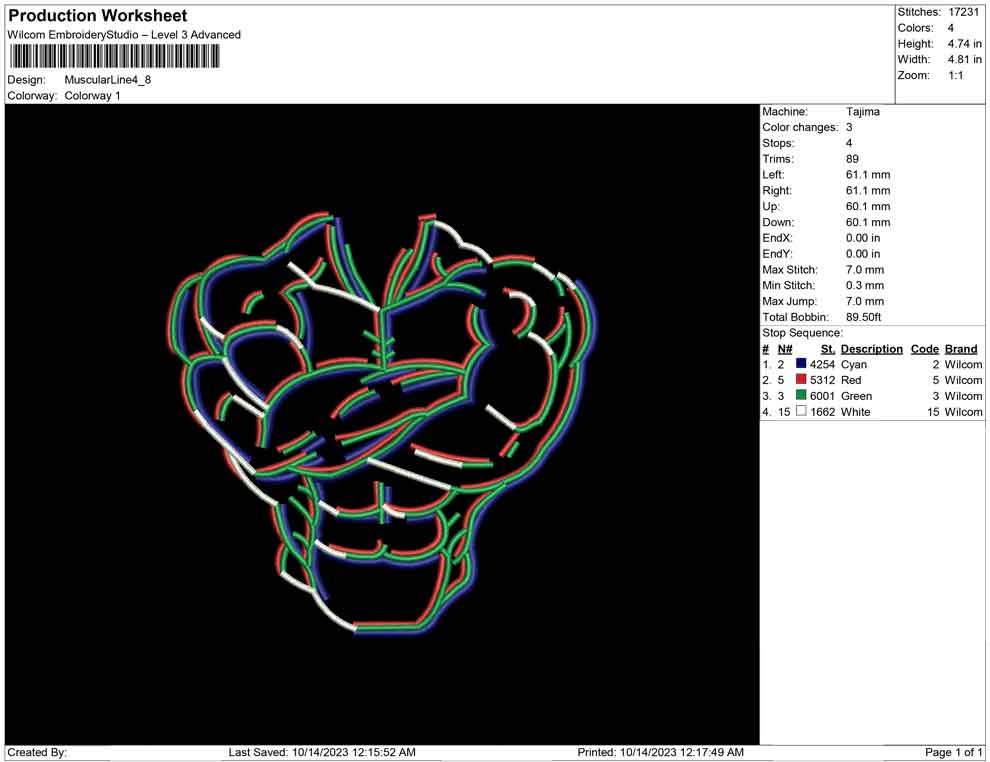The image size is (990, 762).
Task: Click the 'Brand' column header
Action: (960, 349)
